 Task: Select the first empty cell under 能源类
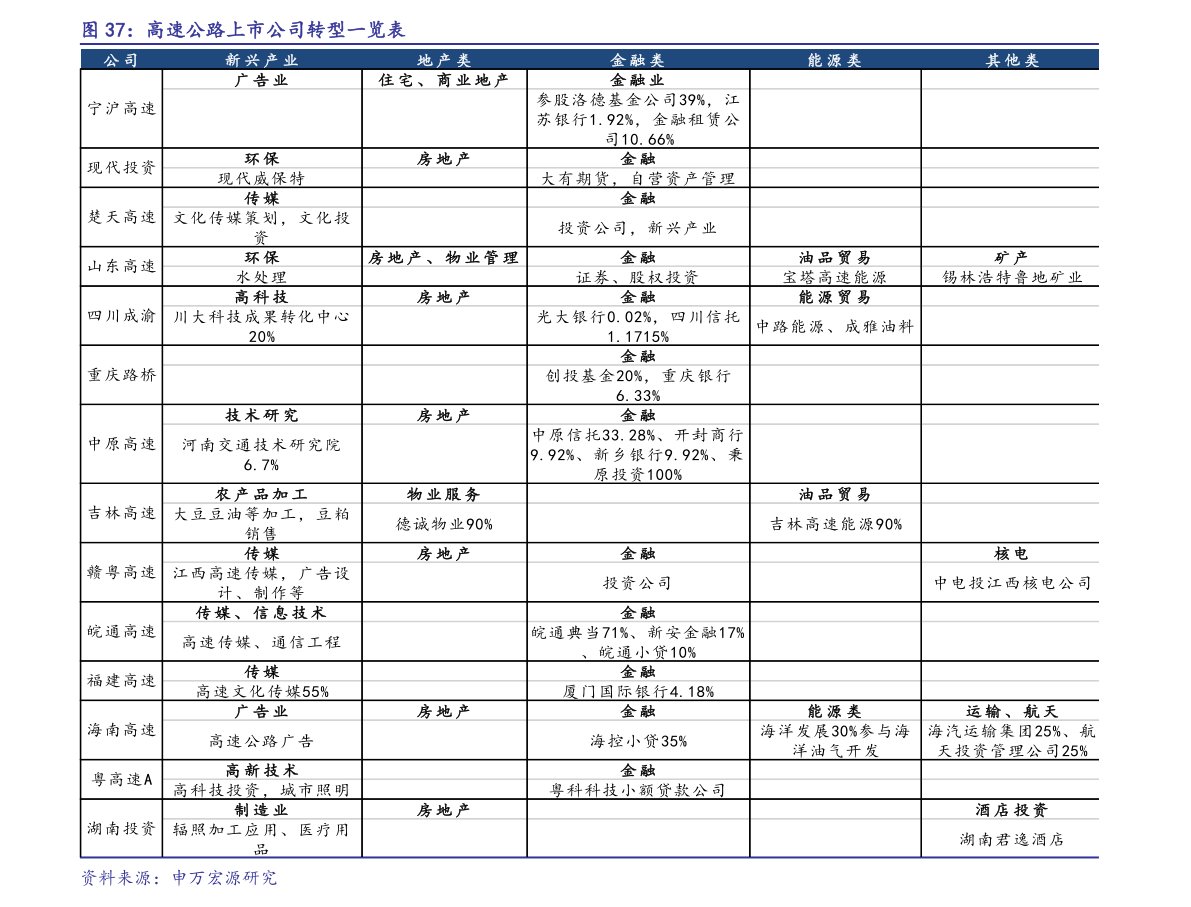[834, 79]
